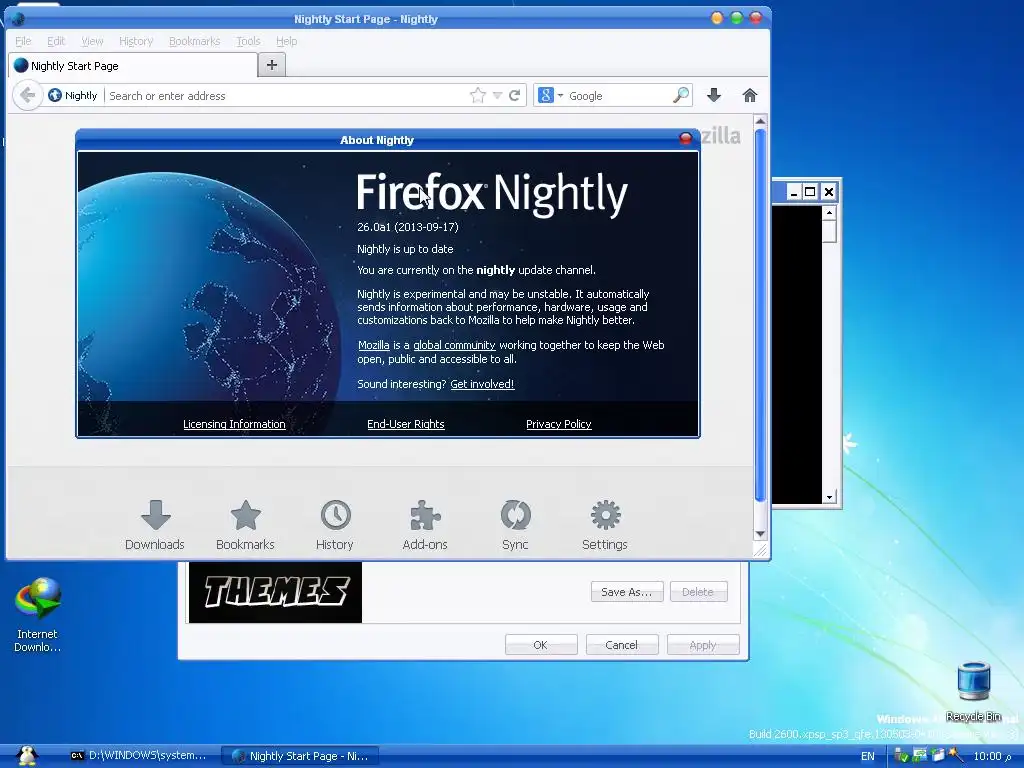
Task: Click the Get involved! link
Action: [x=482, y=384]
